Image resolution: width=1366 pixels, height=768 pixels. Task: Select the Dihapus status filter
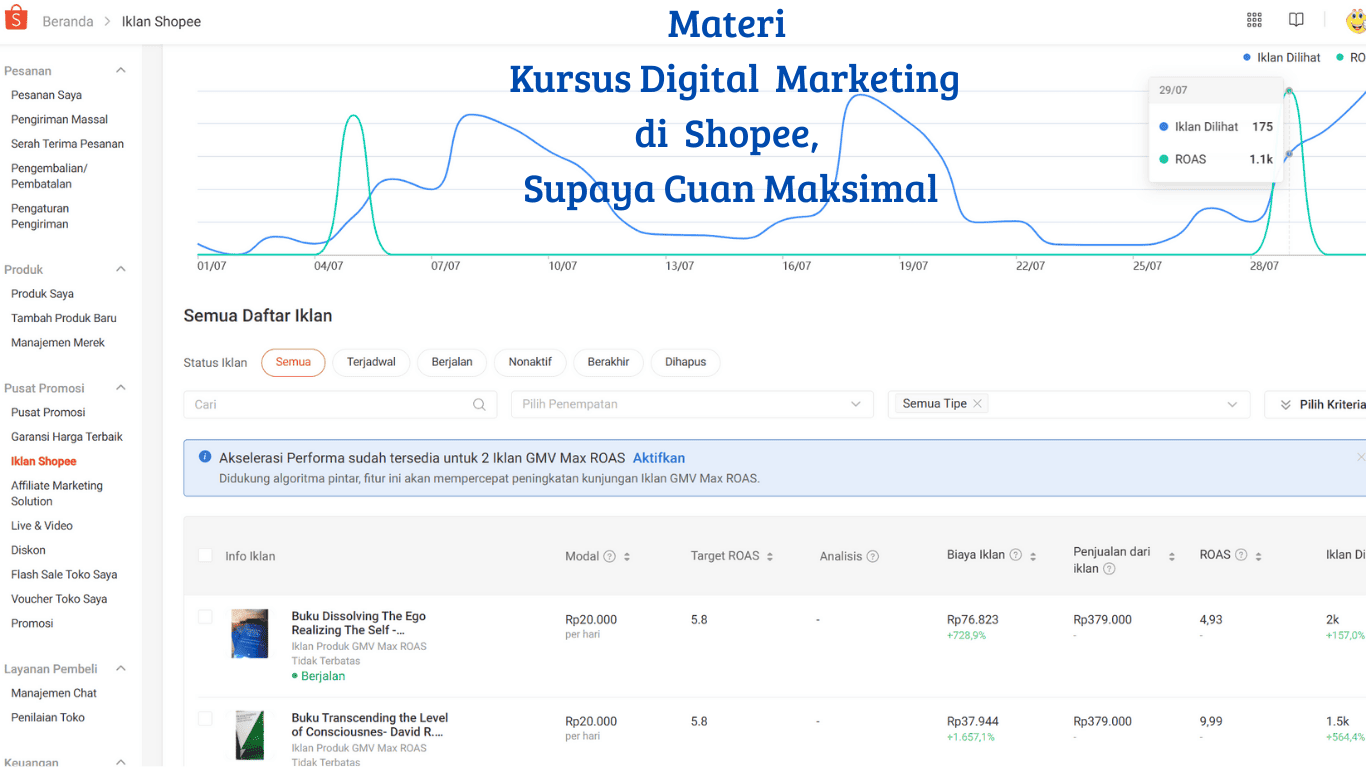tap(685, 362)
